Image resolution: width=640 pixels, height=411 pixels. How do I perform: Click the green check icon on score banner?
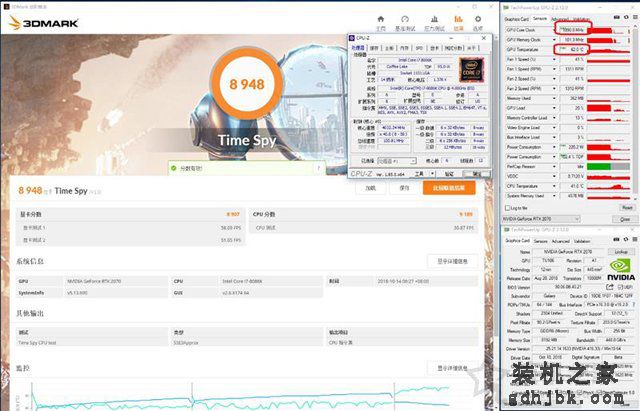point(174,168)
